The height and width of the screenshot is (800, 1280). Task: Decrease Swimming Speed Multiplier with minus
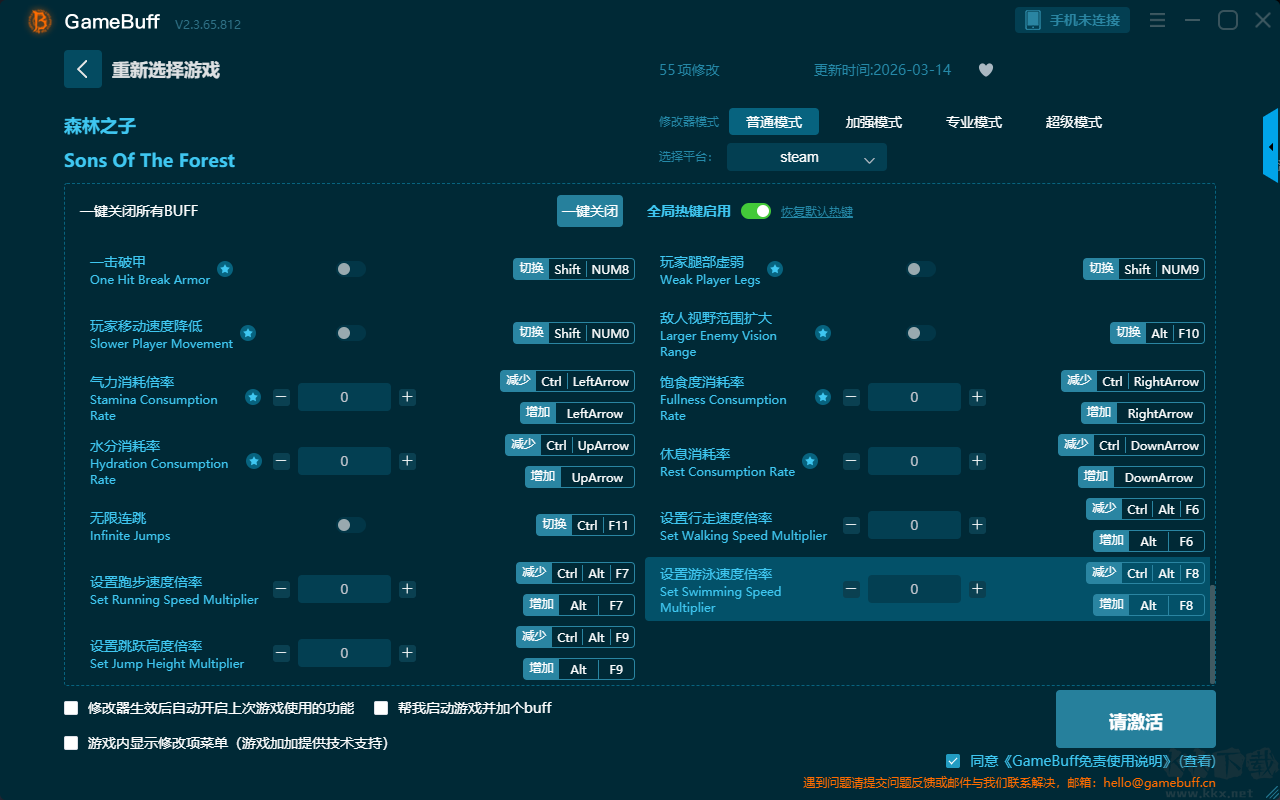pos(851,589)
